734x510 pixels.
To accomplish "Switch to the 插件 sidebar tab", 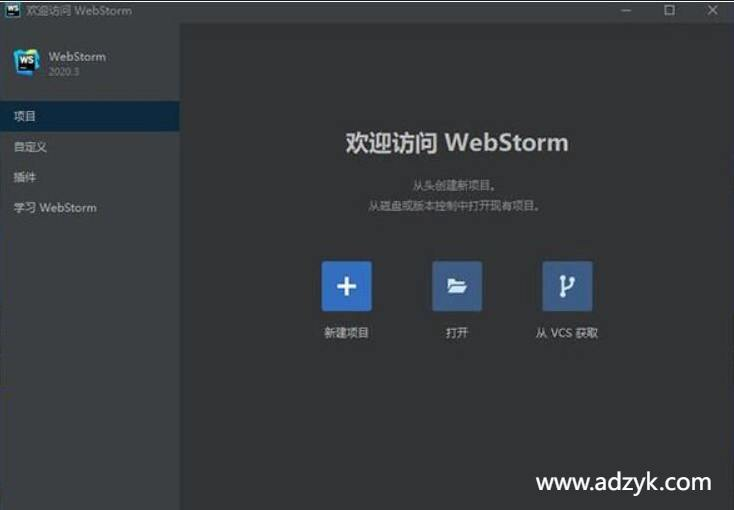I will click(x=90, y=177).
